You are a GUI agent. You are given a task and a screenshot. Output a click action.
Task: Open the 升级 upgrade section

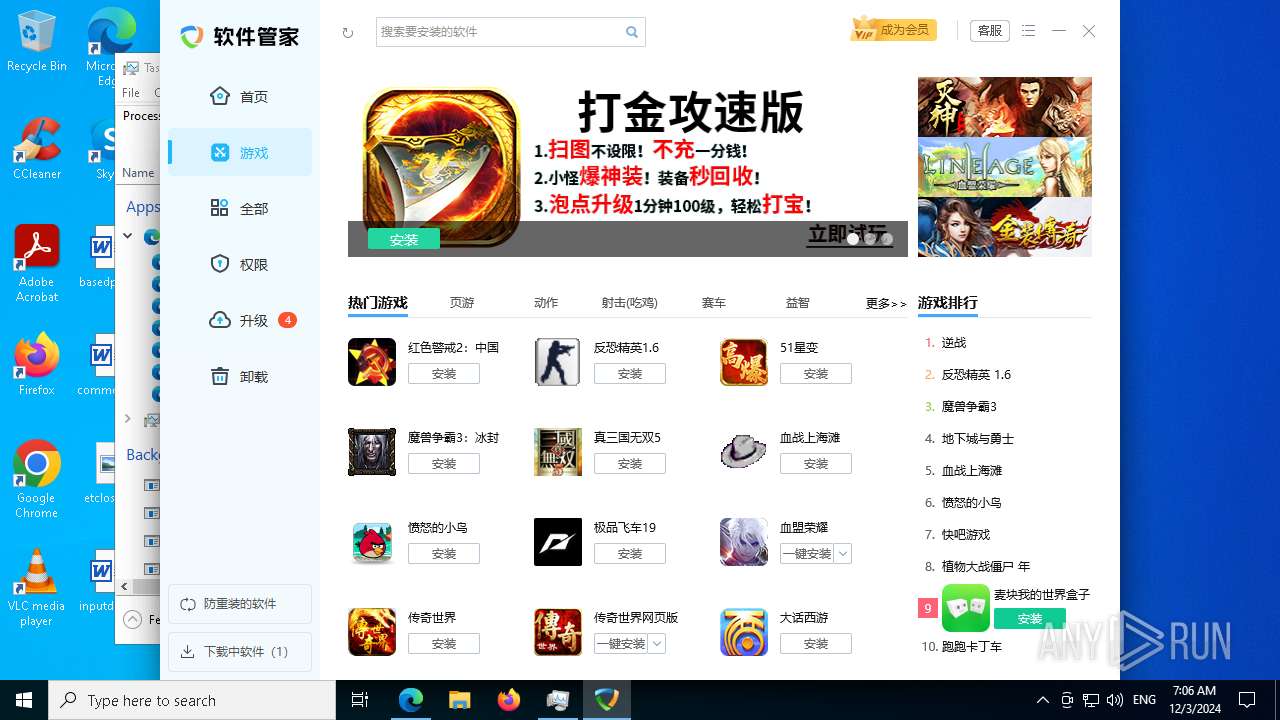[x=240, y=321]
